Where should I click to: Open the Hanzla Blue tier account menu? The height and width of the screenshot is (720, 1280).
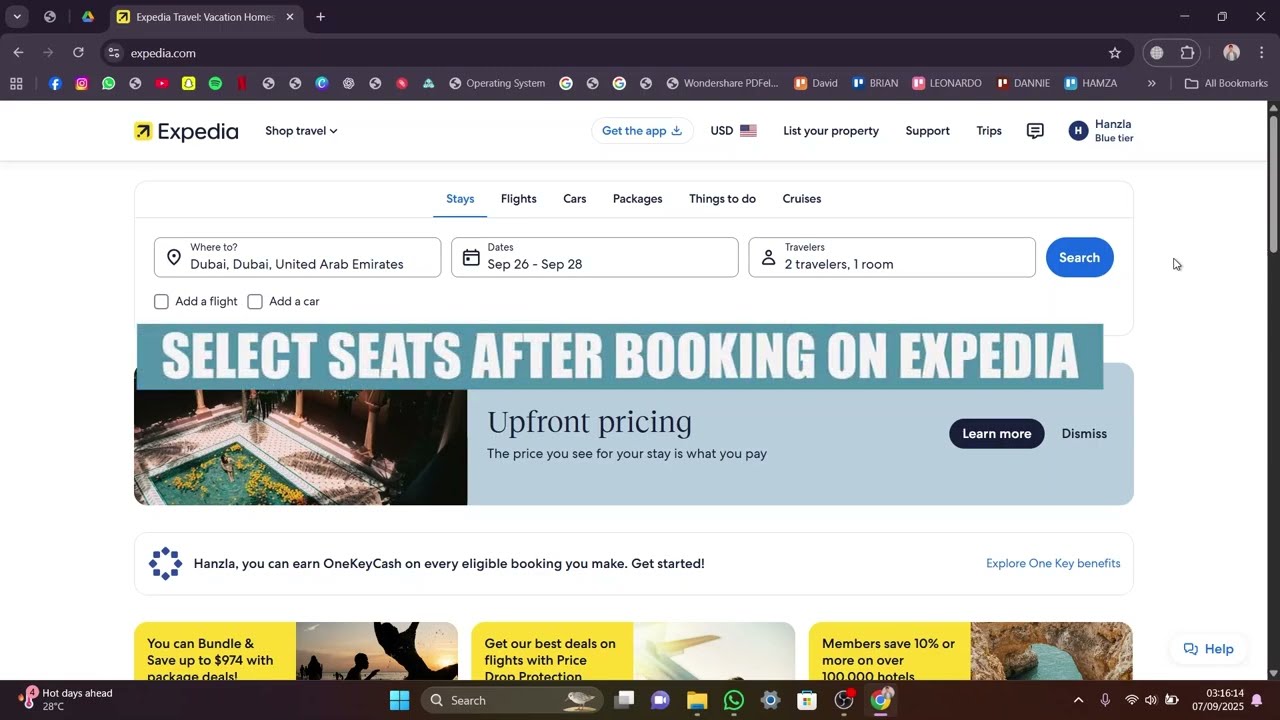click(1101, 131)
